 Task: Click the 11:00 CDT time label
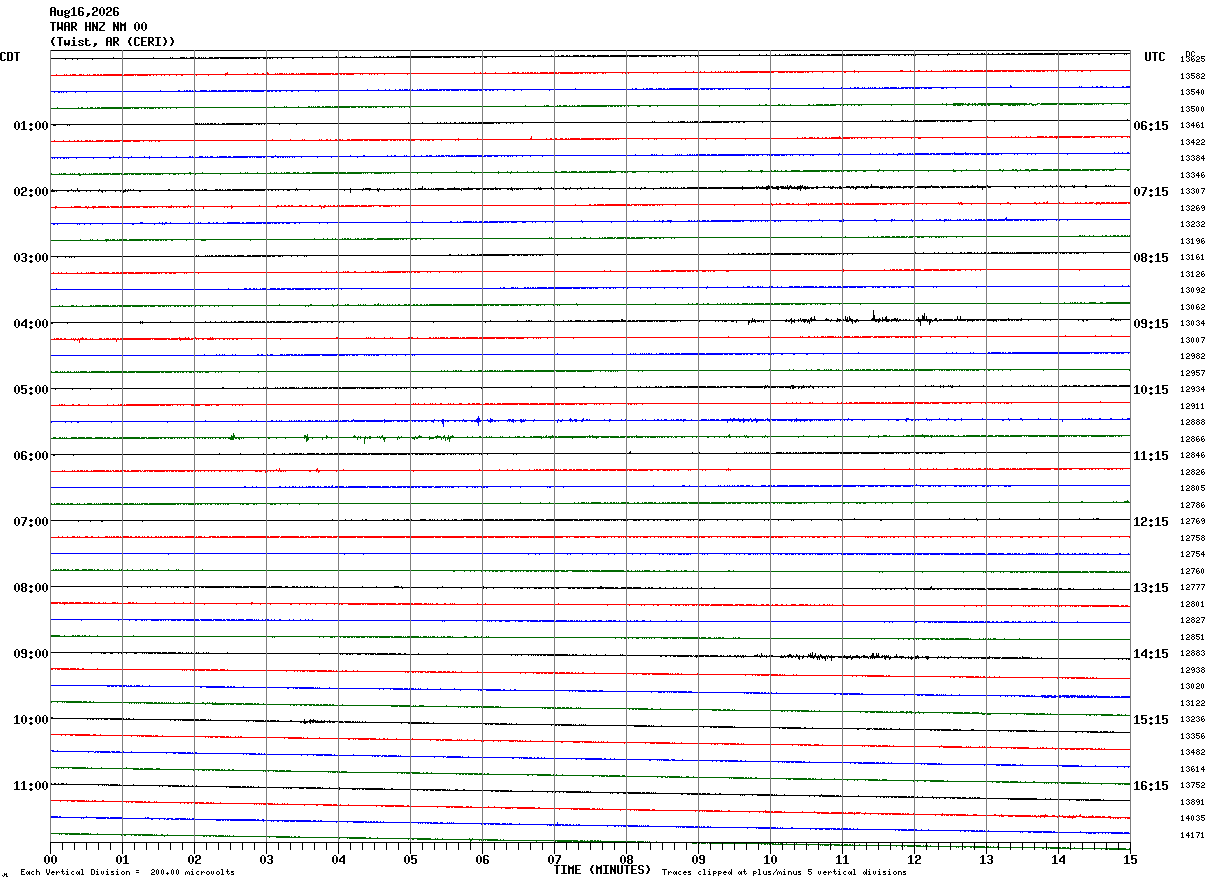31,786
